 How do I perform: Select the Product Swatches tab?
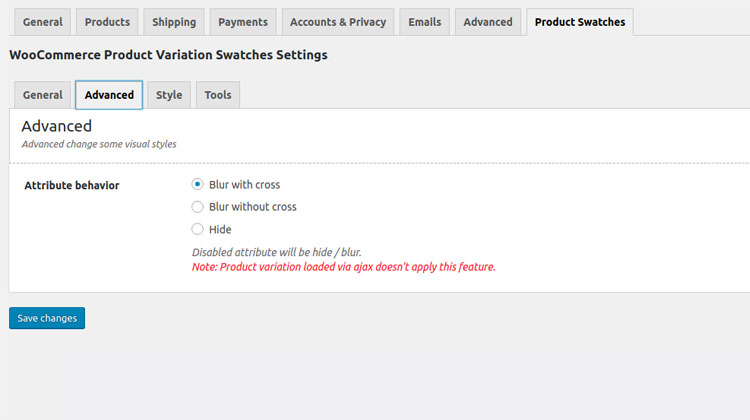pyautogui.click(x=580, y=22)
